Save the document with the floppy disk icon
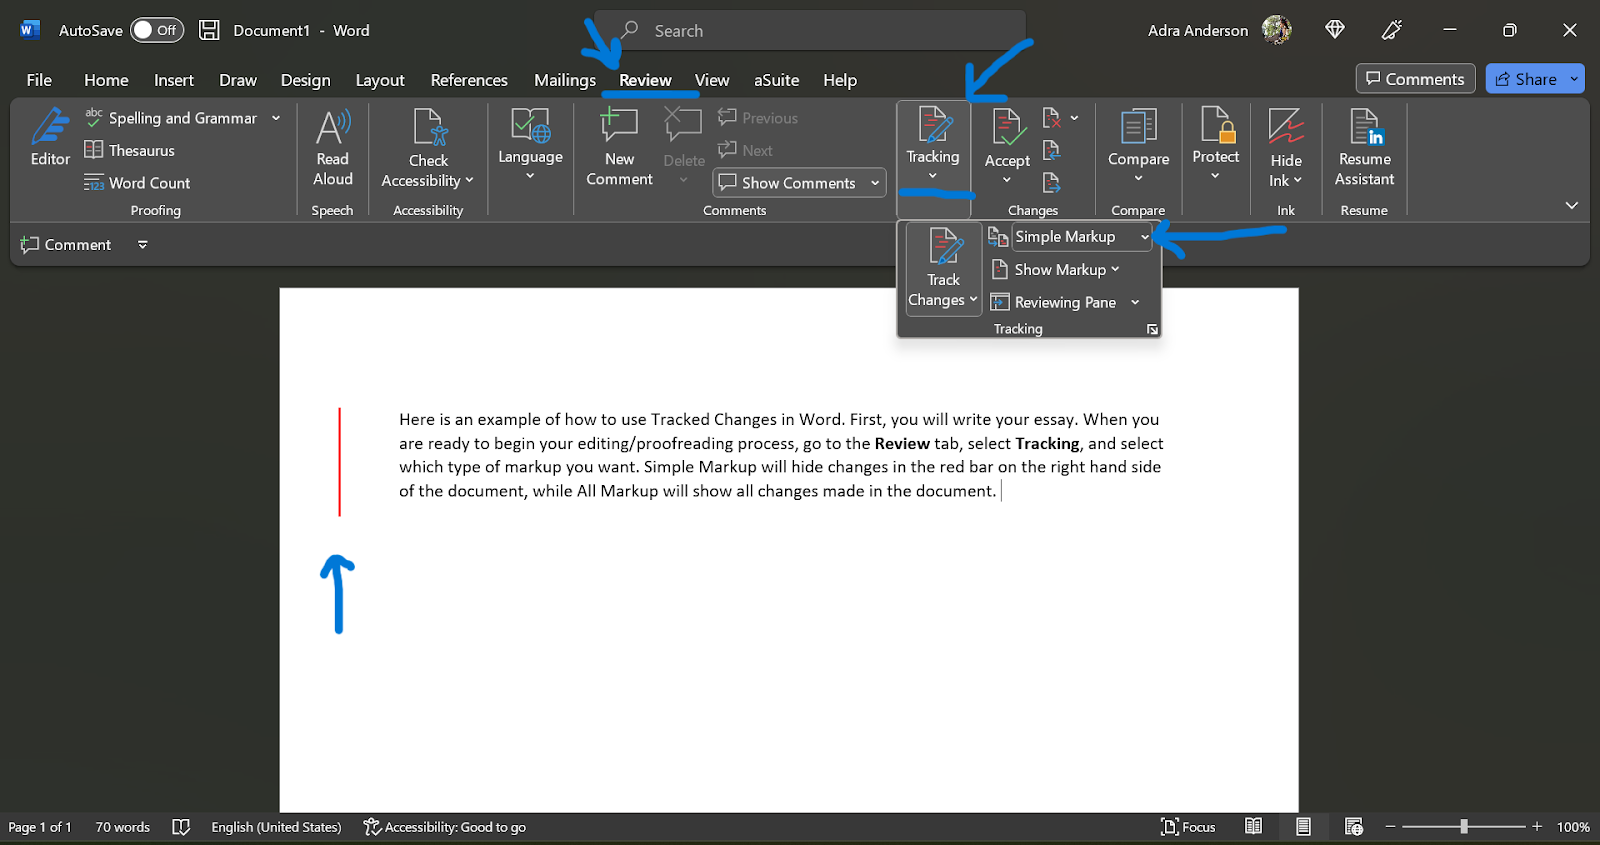The width and height of the screenshot is (1600, 845). (209, 30)
